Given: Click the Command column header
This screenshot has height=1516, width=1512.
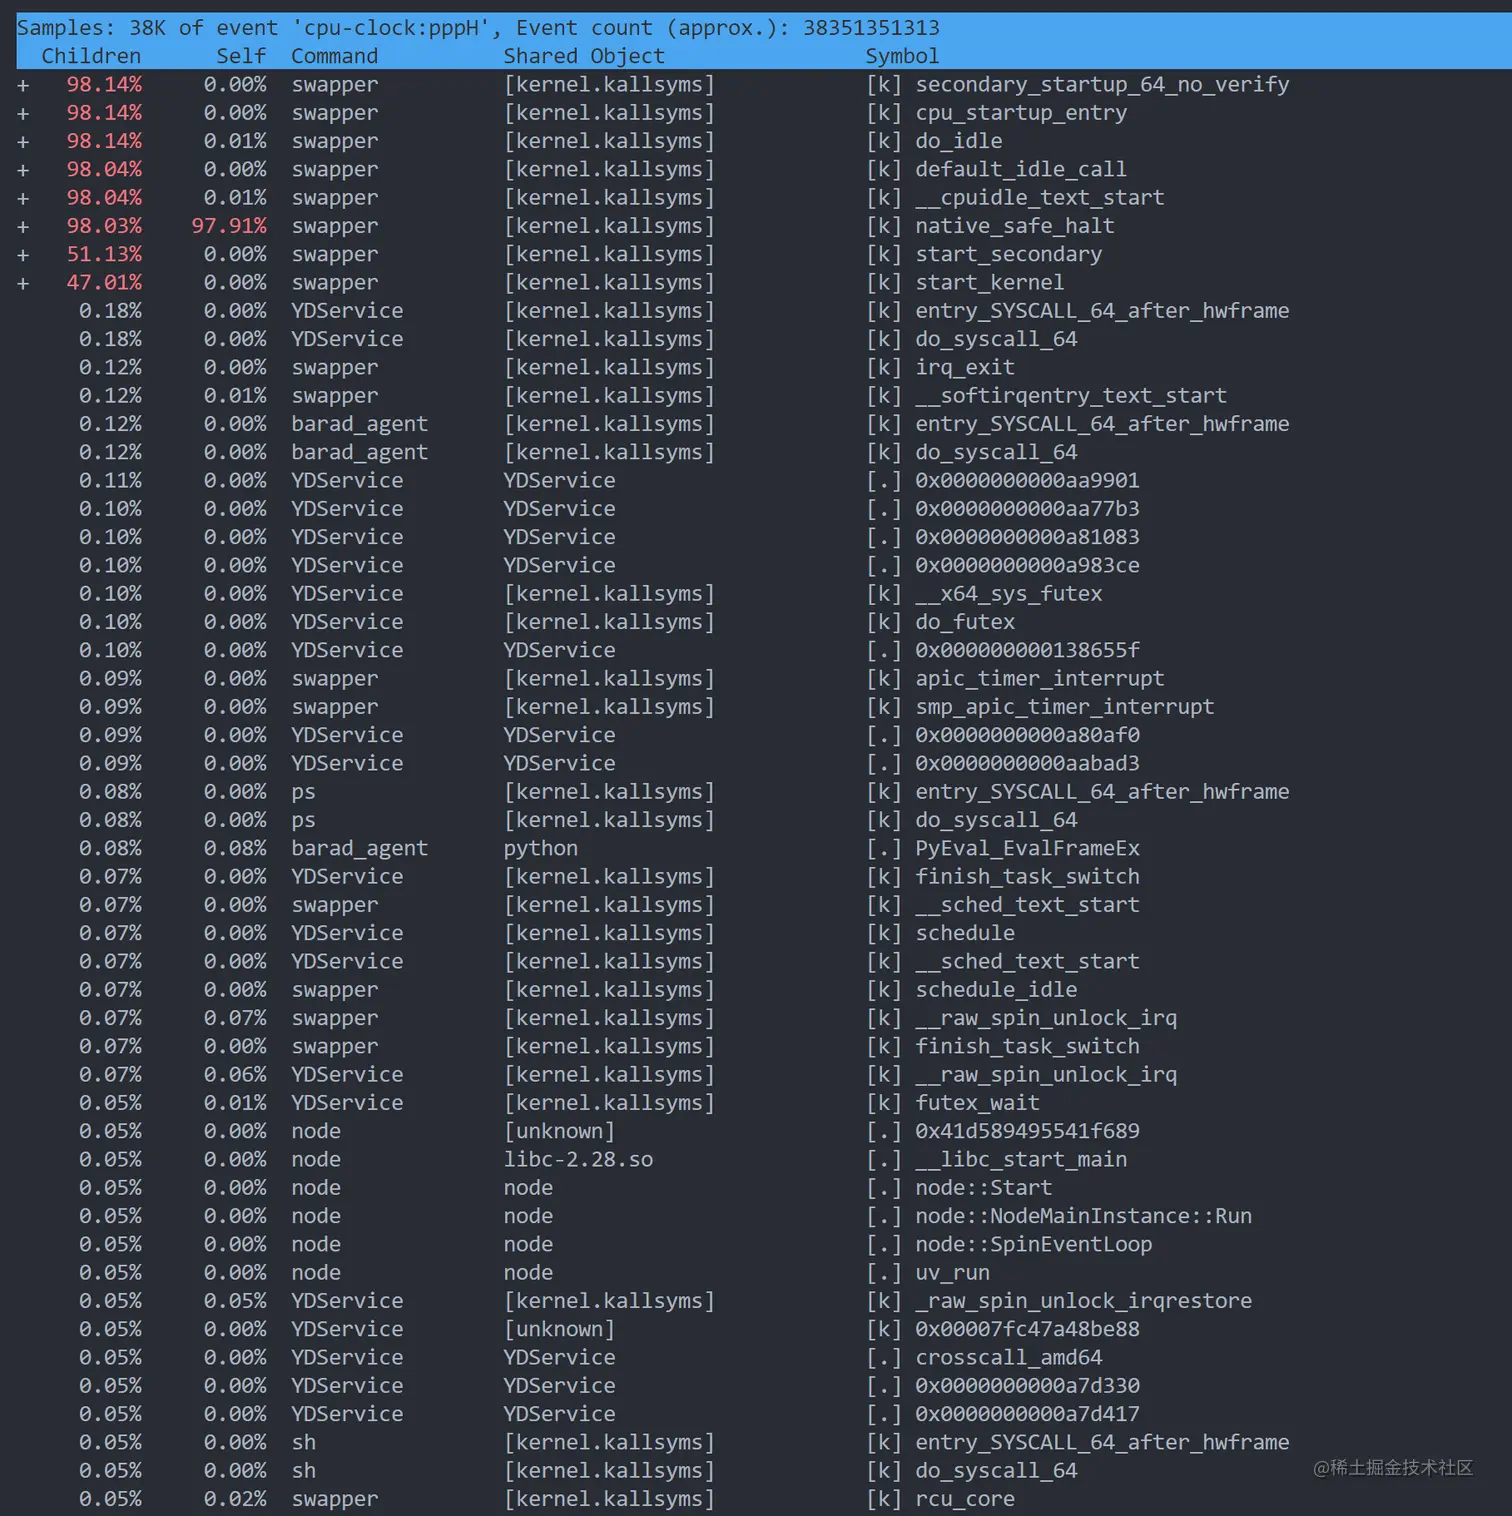Looking at the screenshot, I should point(334,56).
